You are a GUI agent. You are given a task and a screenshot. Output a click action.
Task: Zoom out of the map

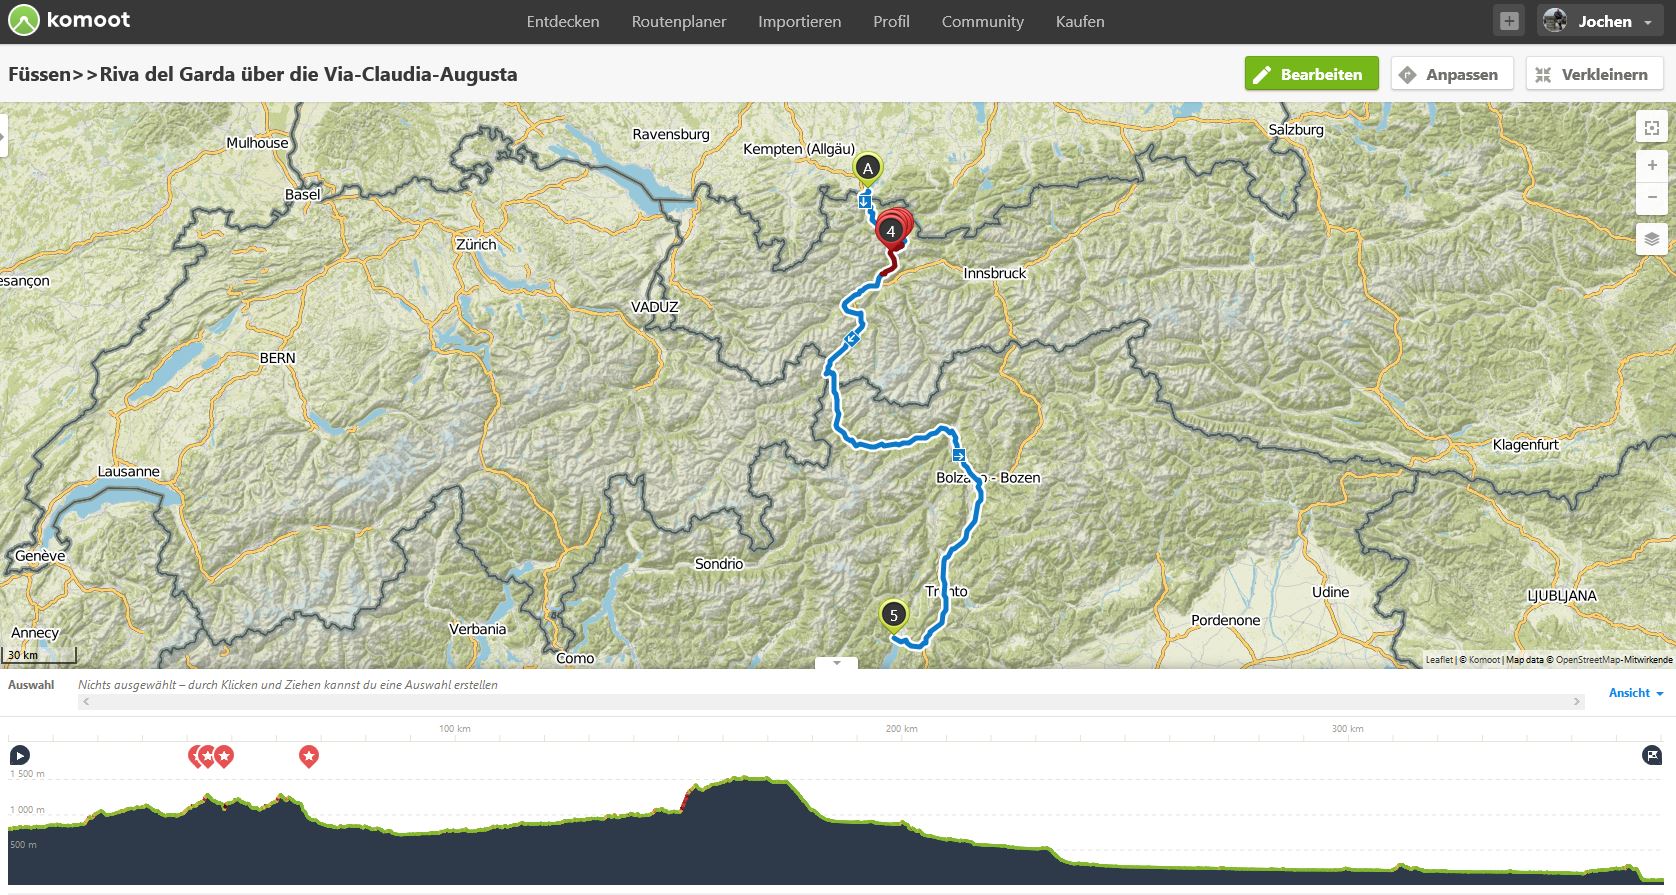1651,198
